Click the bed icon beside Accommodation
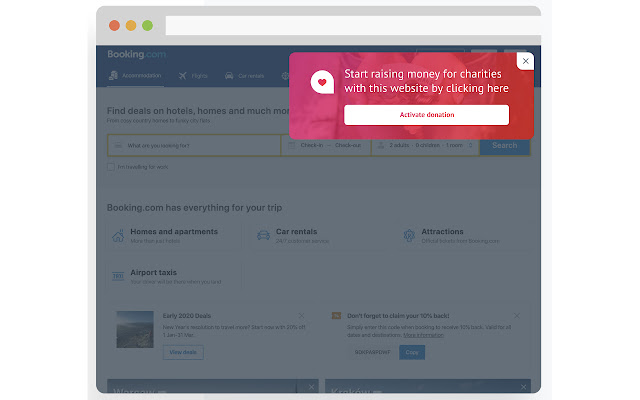 113,76
